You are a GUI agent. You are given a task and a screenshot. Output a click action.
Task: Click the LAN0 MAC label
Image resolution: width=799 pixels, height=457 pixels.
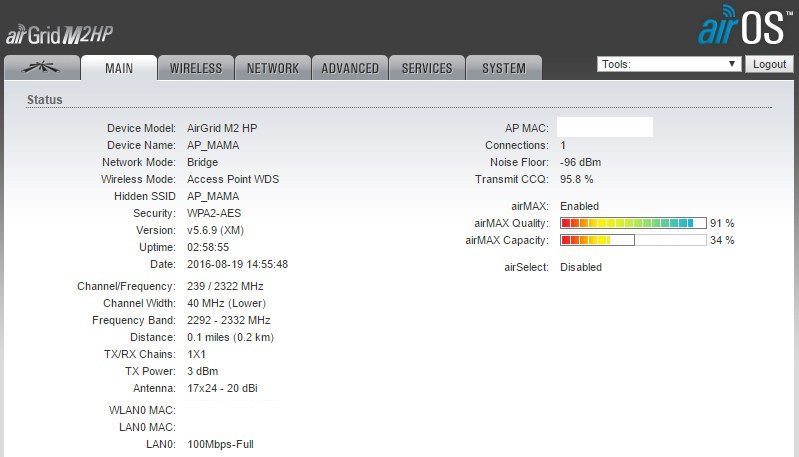click(147, 427)
